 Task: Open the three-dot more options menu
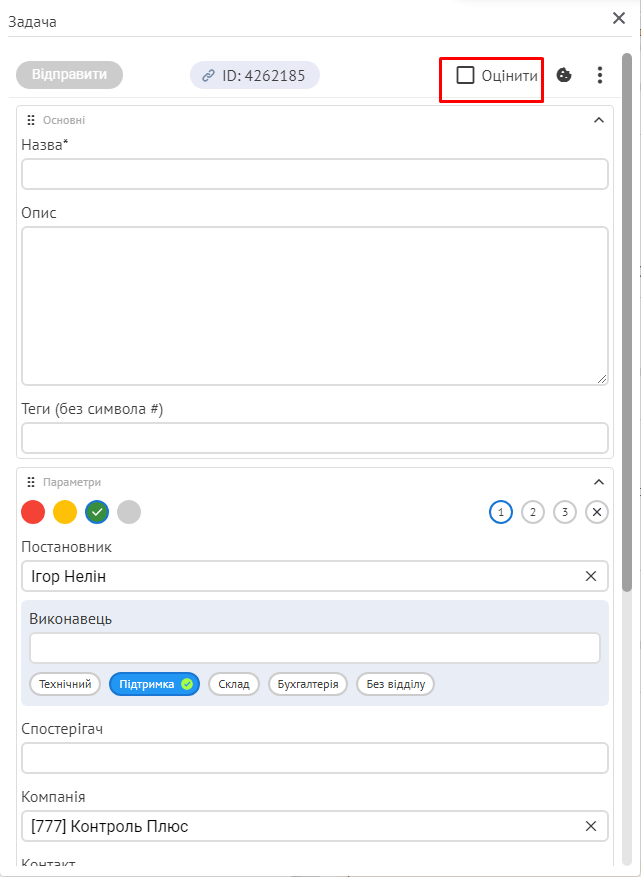pyautogui.click(x=599, y=75)
